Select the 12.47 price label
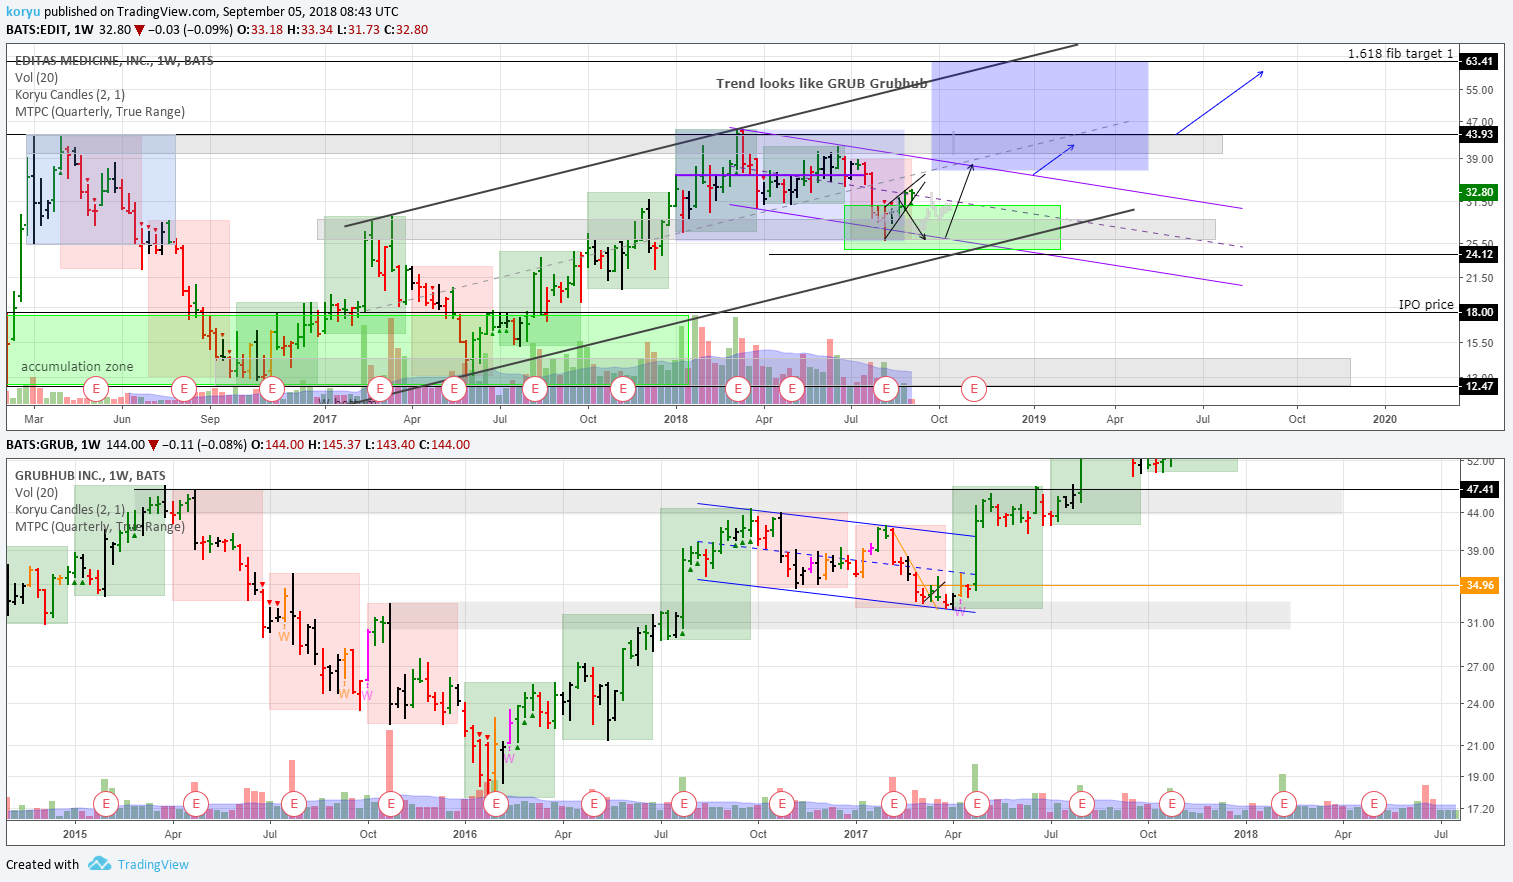 click(x=1479, y=386)
